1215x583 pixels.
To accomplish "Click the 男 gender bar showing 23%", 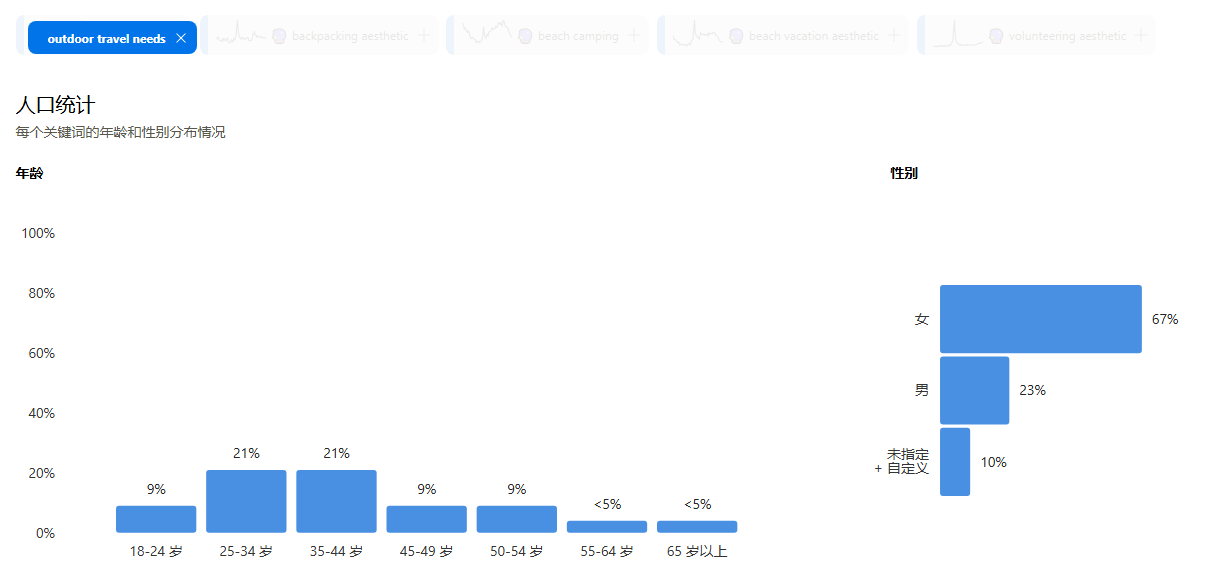I will pyautogui.click(x=975, y=390).
